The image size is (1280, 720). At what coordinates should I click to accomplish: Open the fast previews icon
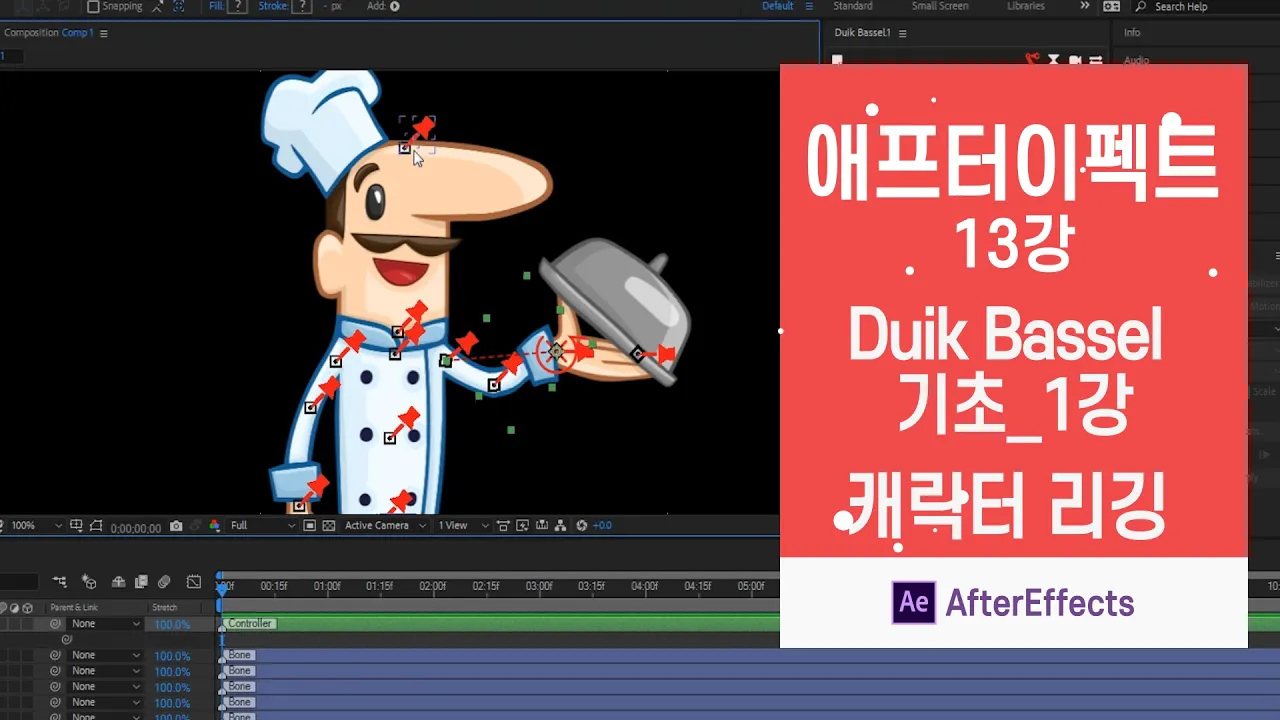click(522, 525)
